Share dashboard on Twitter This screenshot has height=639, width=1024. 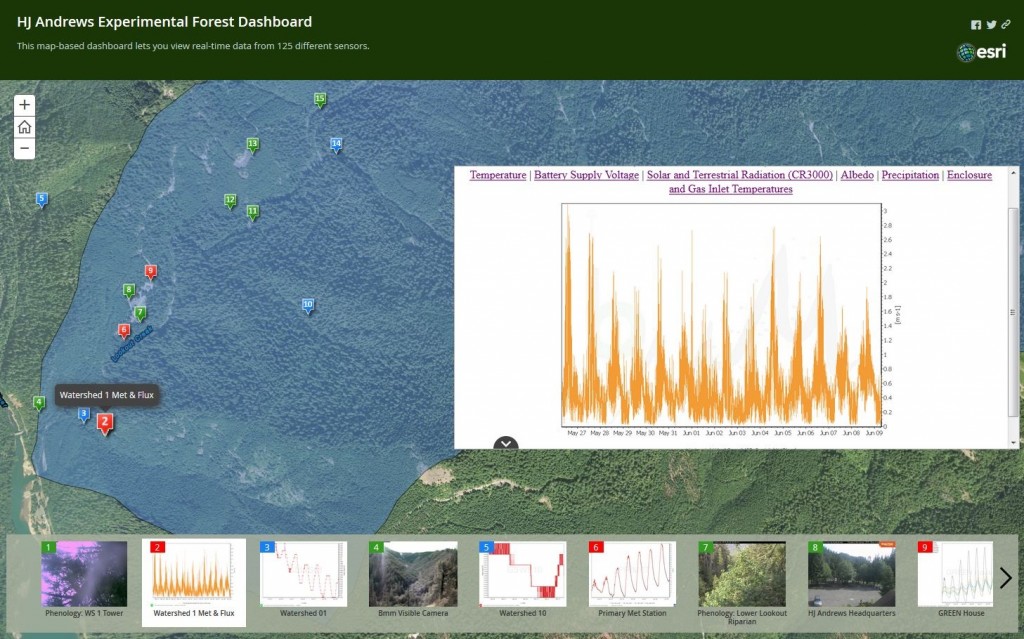(991, 25)
